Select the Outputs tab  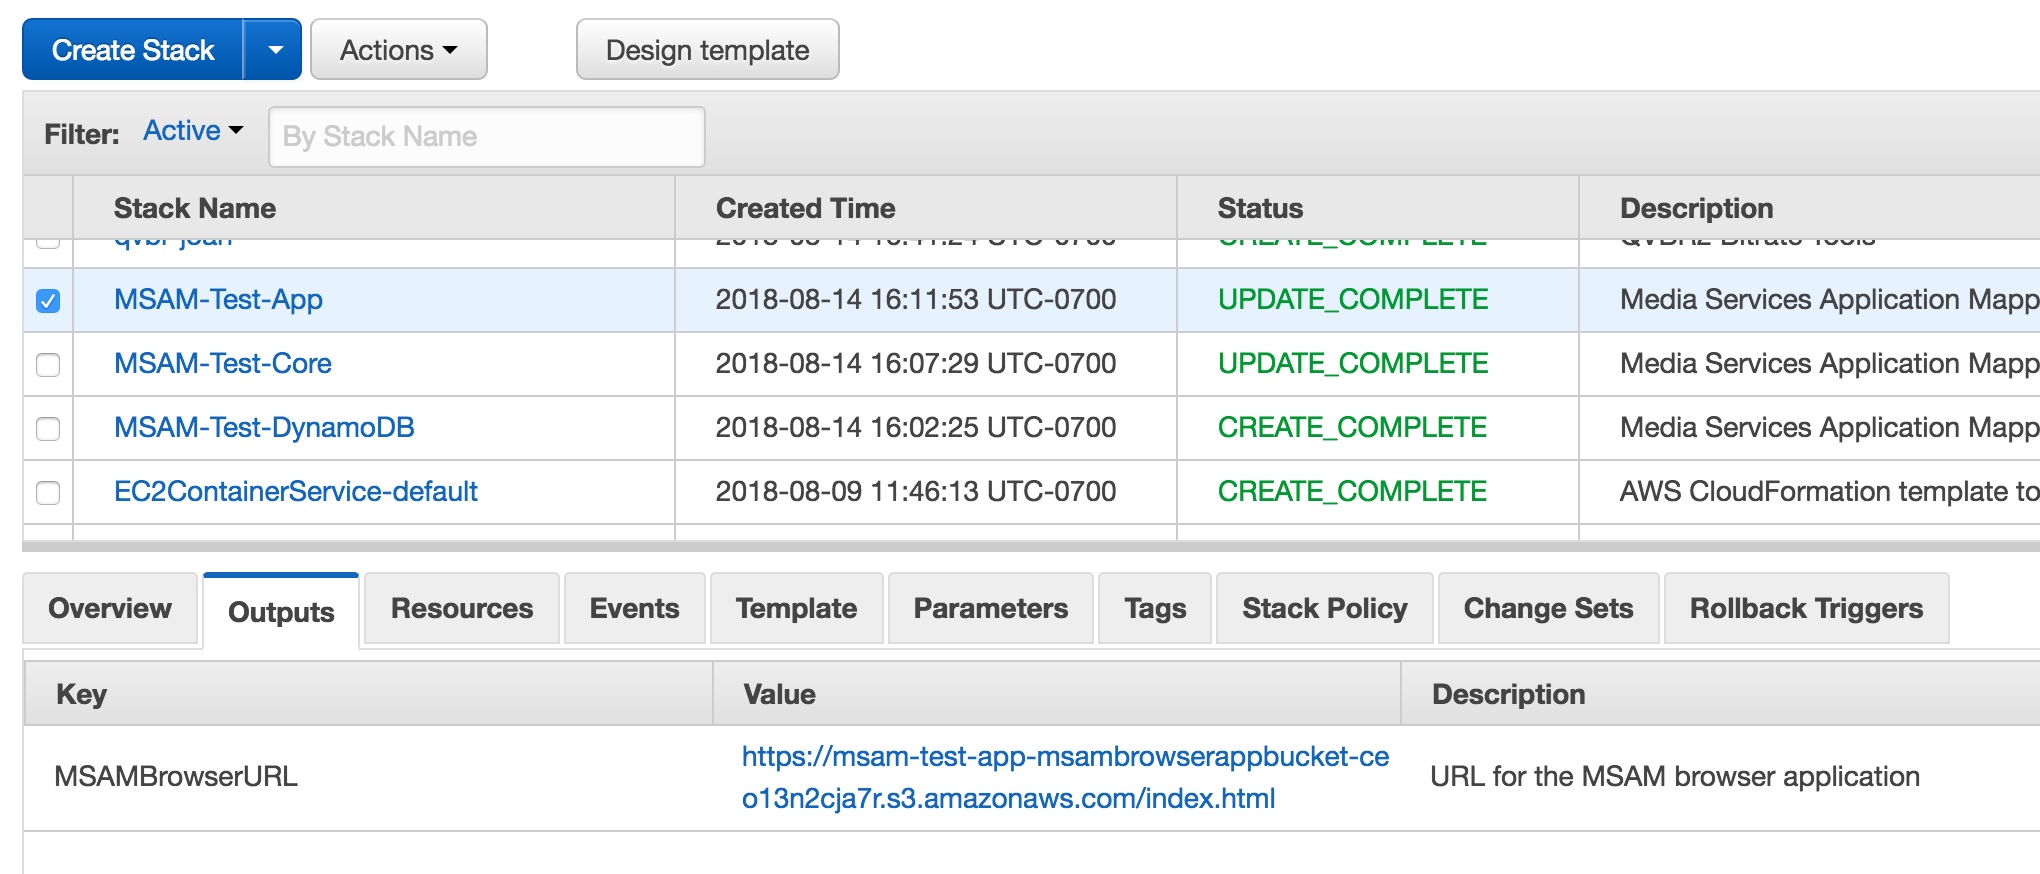[281, 611]
